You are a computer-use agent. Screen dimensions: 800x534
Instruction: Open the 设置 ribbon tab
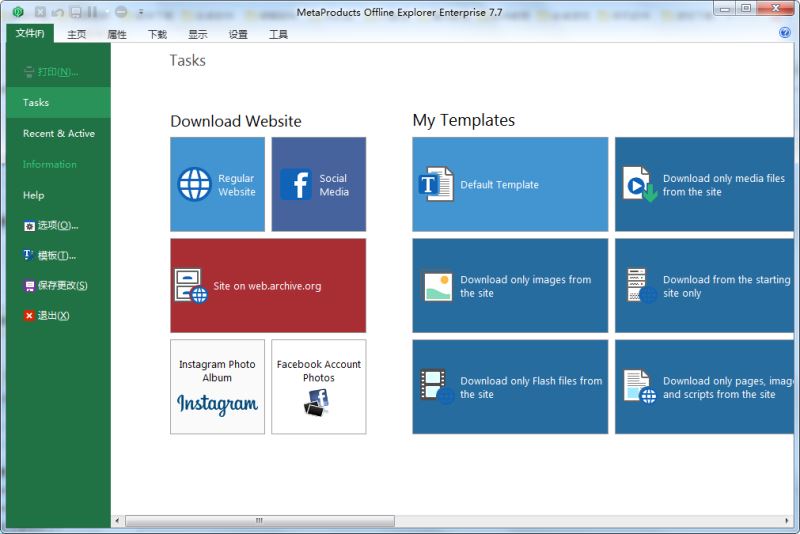point(238,34)
